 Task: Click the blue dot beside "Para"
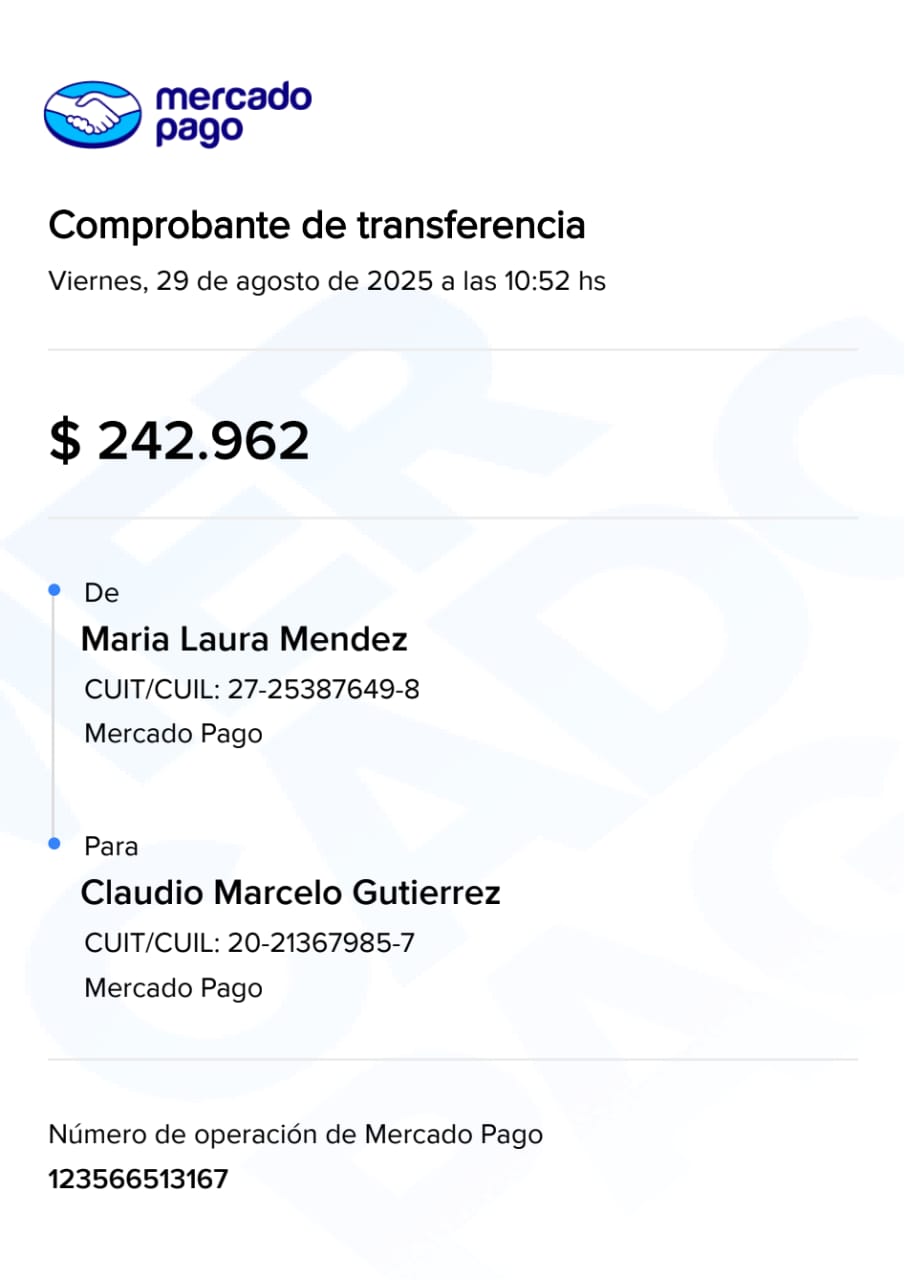[54, 845]
